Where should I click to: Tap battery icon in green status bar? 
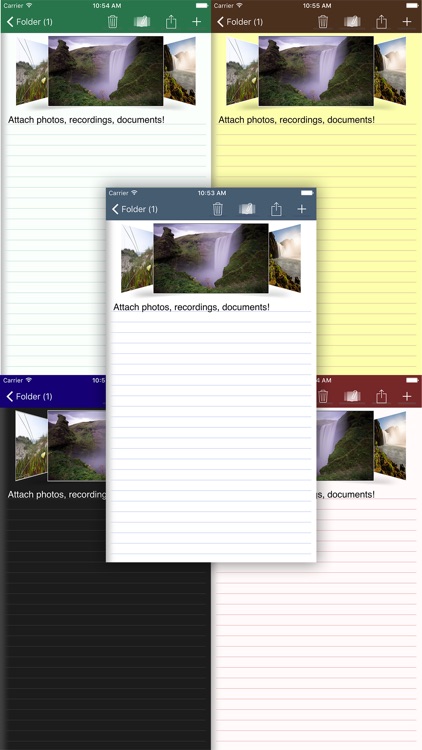click(202, 6)
